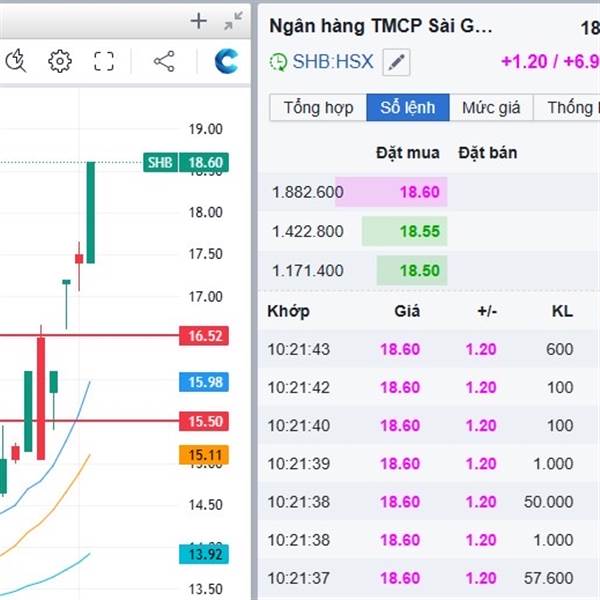Viewport: 600px width, 600px height.
Task: Switch to Mức giá tab
Action: 491,108
